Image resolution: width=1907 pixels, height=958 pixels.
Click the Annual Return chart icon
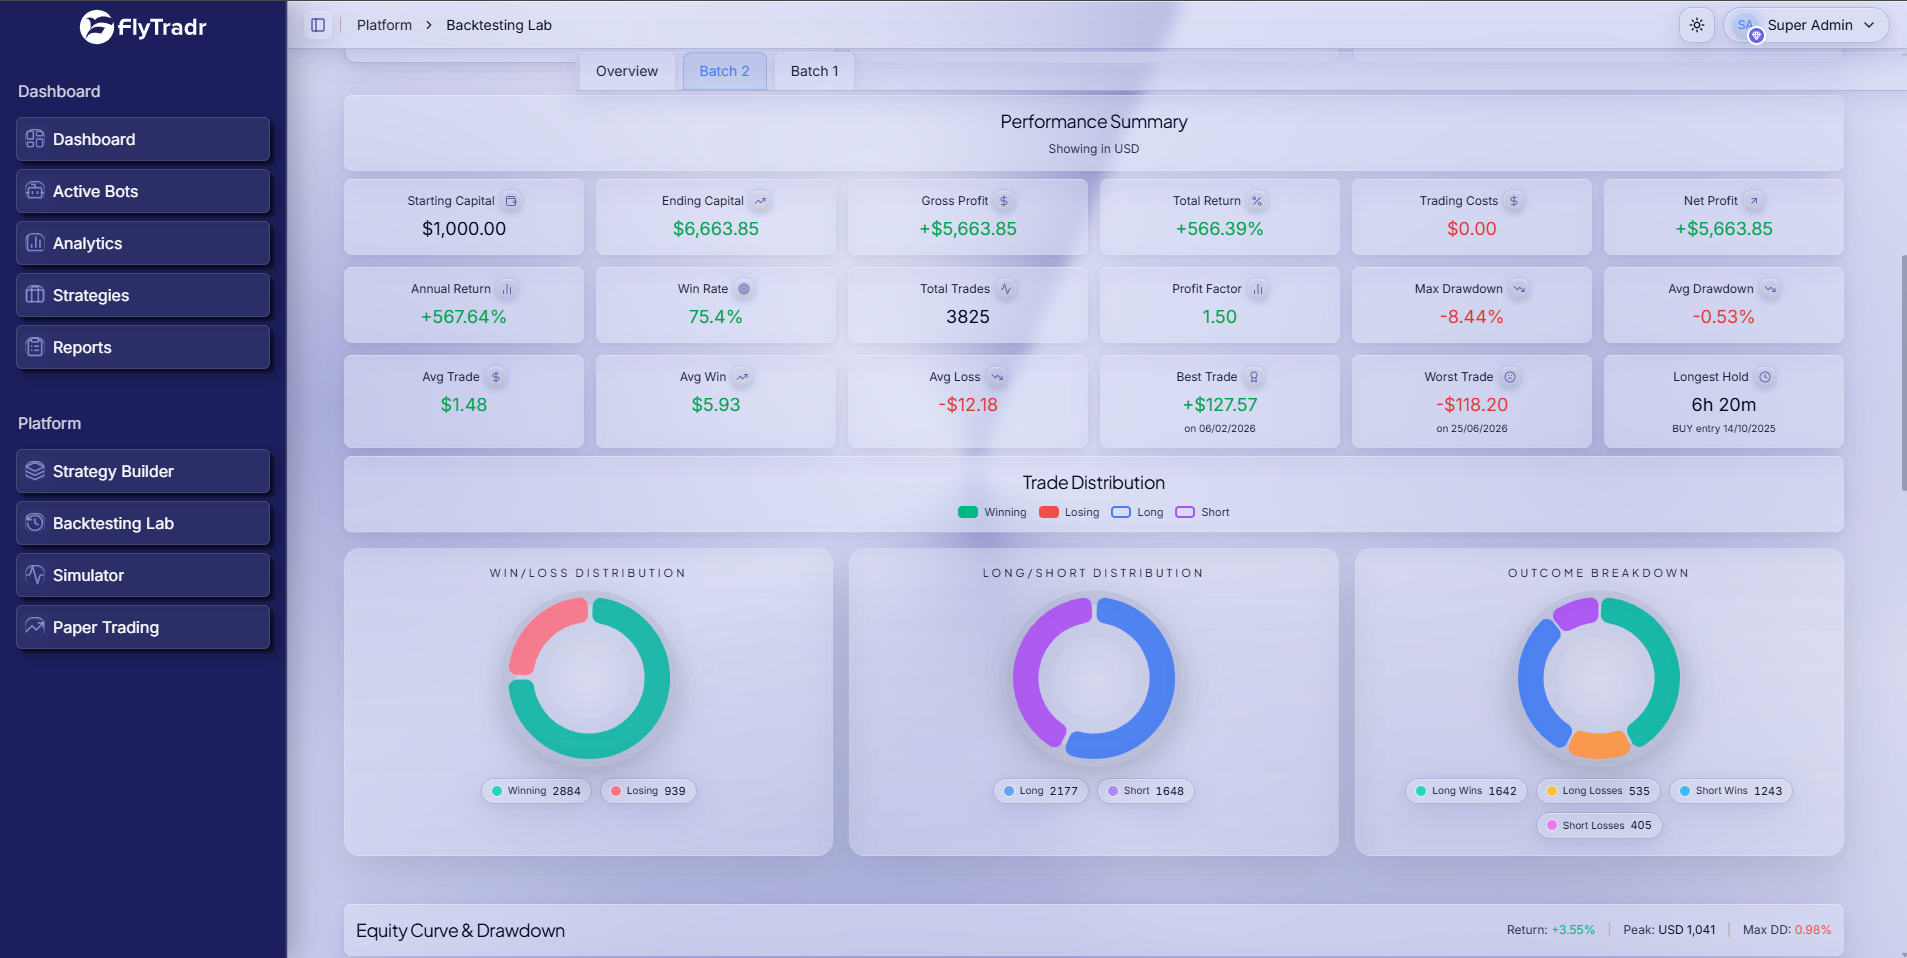pyautogui.click(x=507, y=289)
